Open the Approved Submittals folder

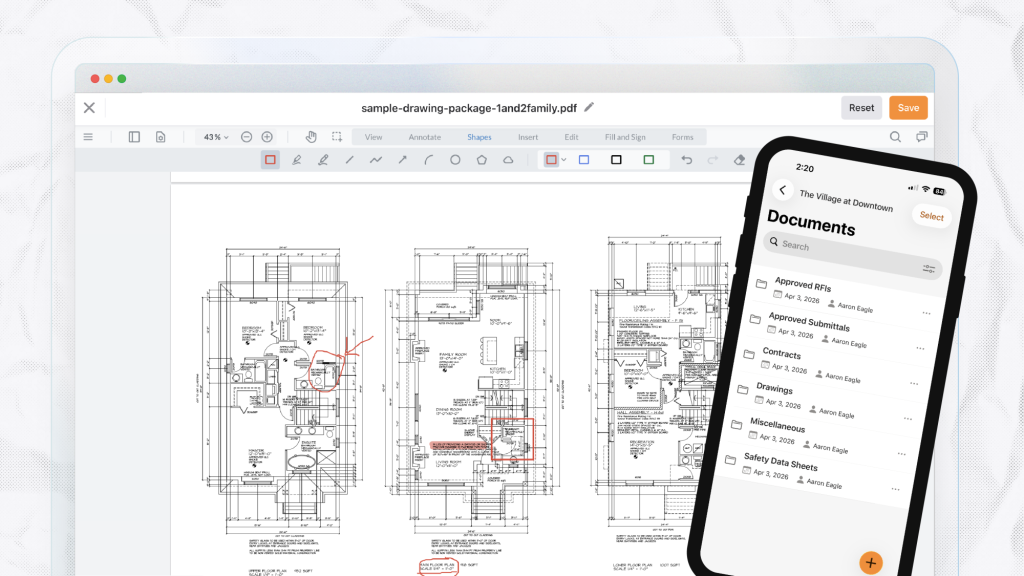coord(839,330)
